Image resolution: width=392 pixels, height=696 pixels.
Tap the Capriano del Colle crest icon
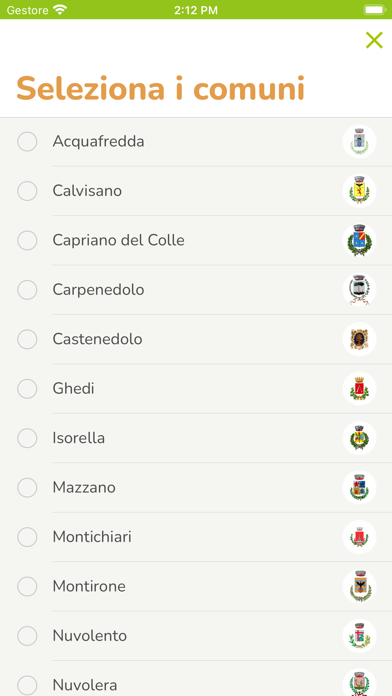[359, 241]
